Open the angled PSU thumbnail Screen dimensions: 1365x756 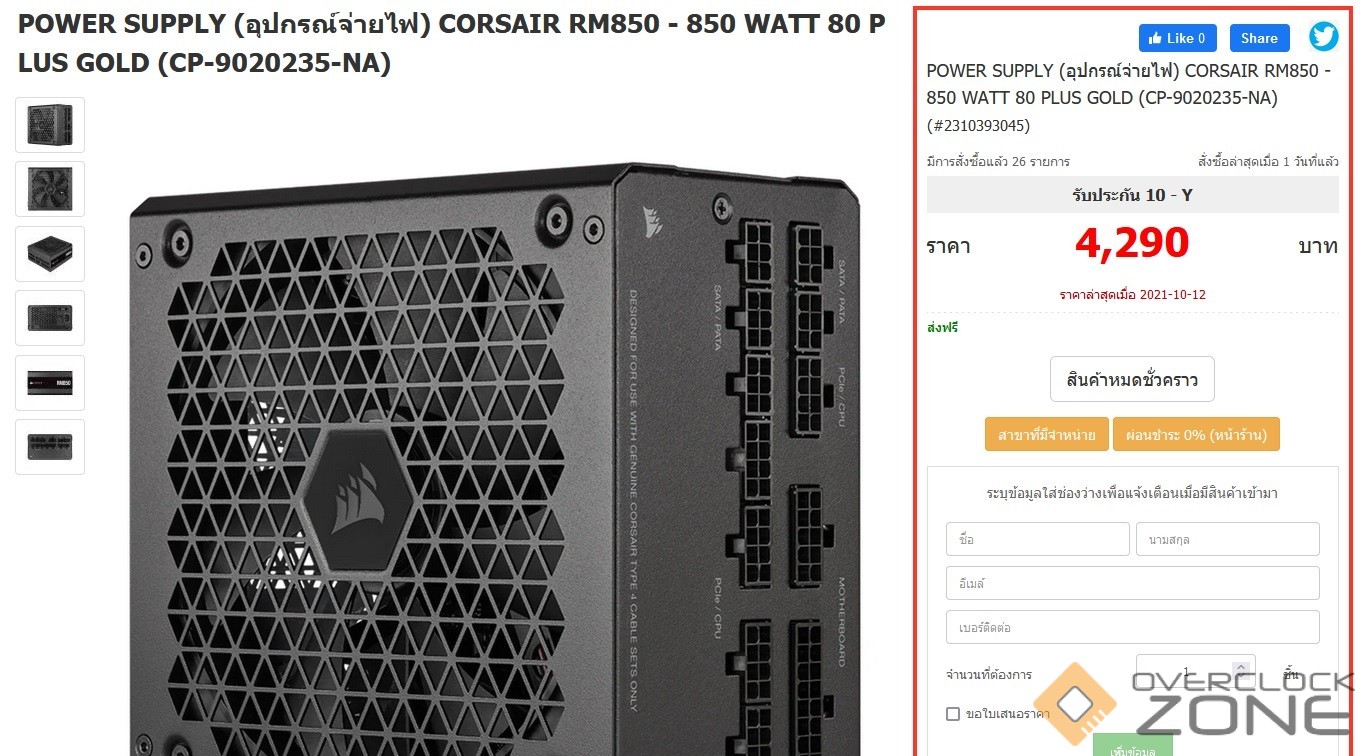pos(50,254)
